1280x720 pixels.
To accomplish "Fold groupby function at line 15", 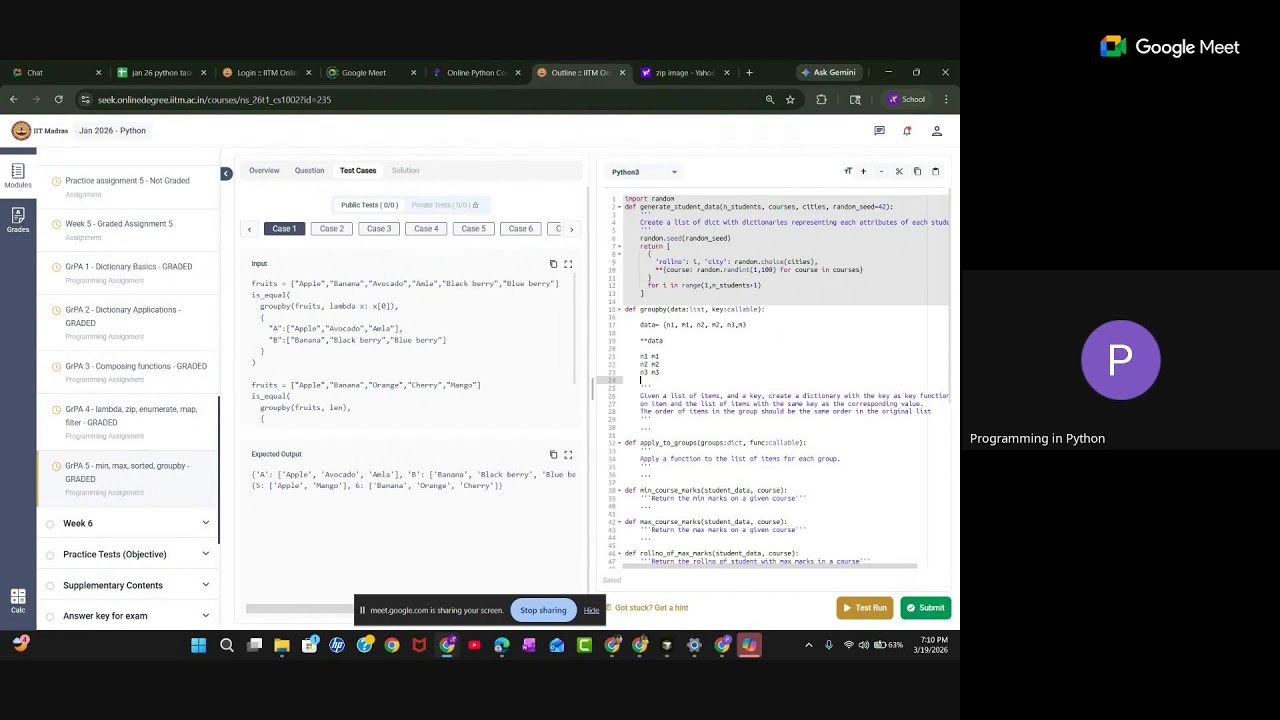I will pos(620,309).
